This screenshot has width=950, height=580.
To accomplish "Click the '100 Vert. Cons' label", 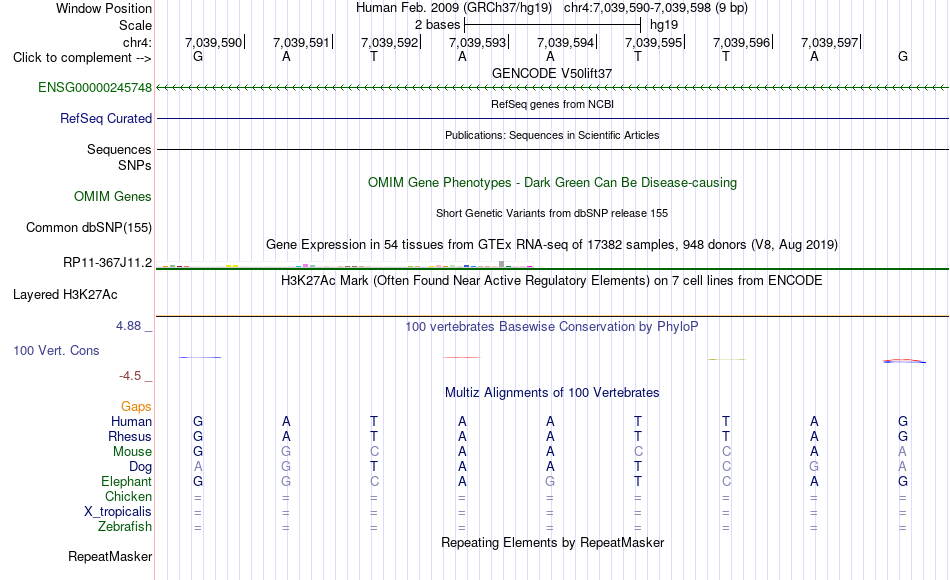I will (x=56, y=350).
